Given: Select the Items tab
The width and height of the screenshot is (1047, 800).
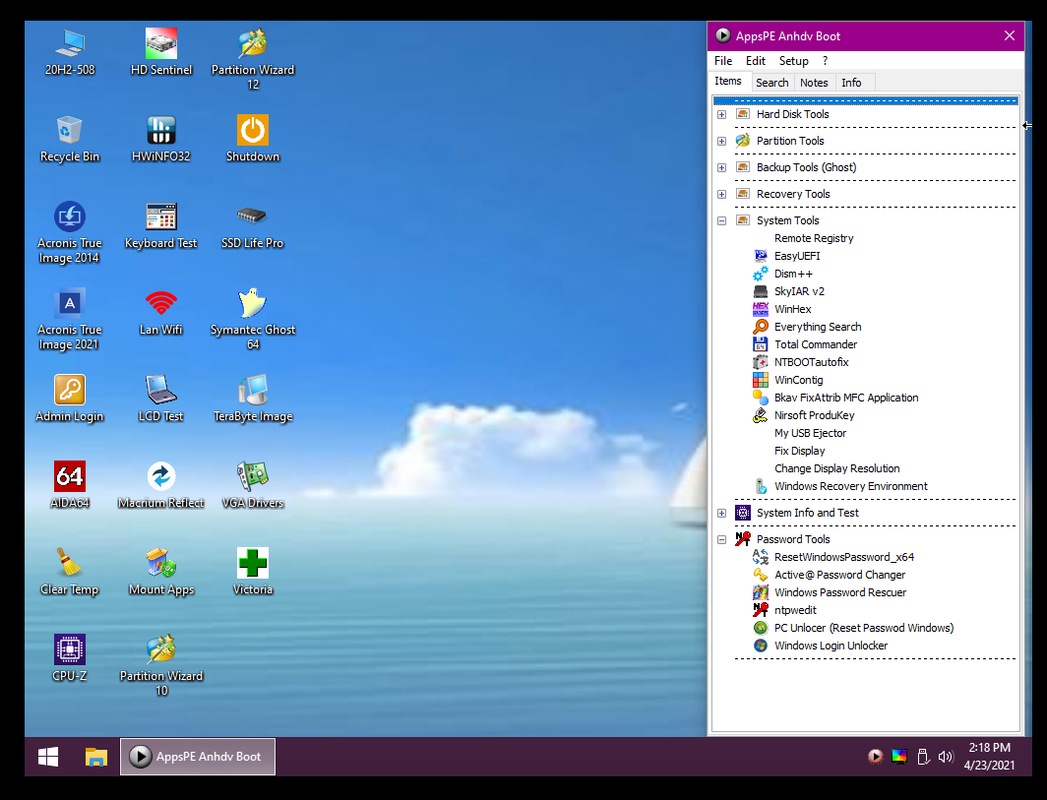Looking at the screenshot, I should tap(728, 81).
